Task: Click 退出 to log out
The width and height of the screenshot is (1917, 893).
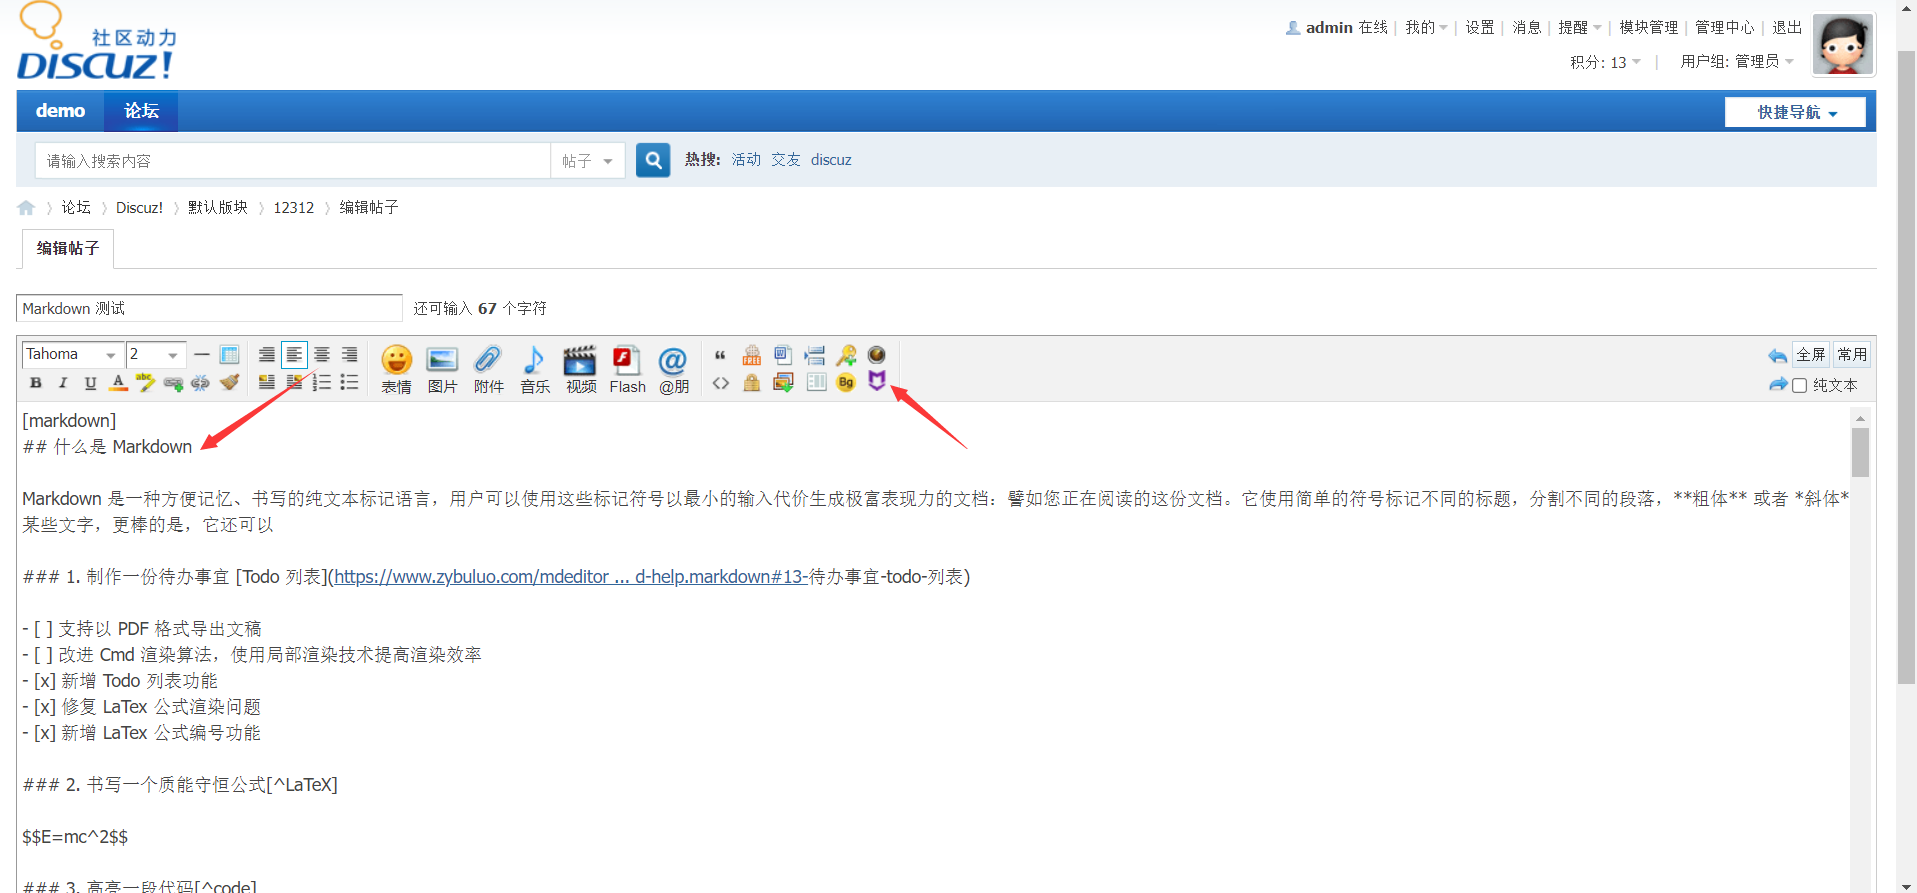Action: pos(1787,28)
